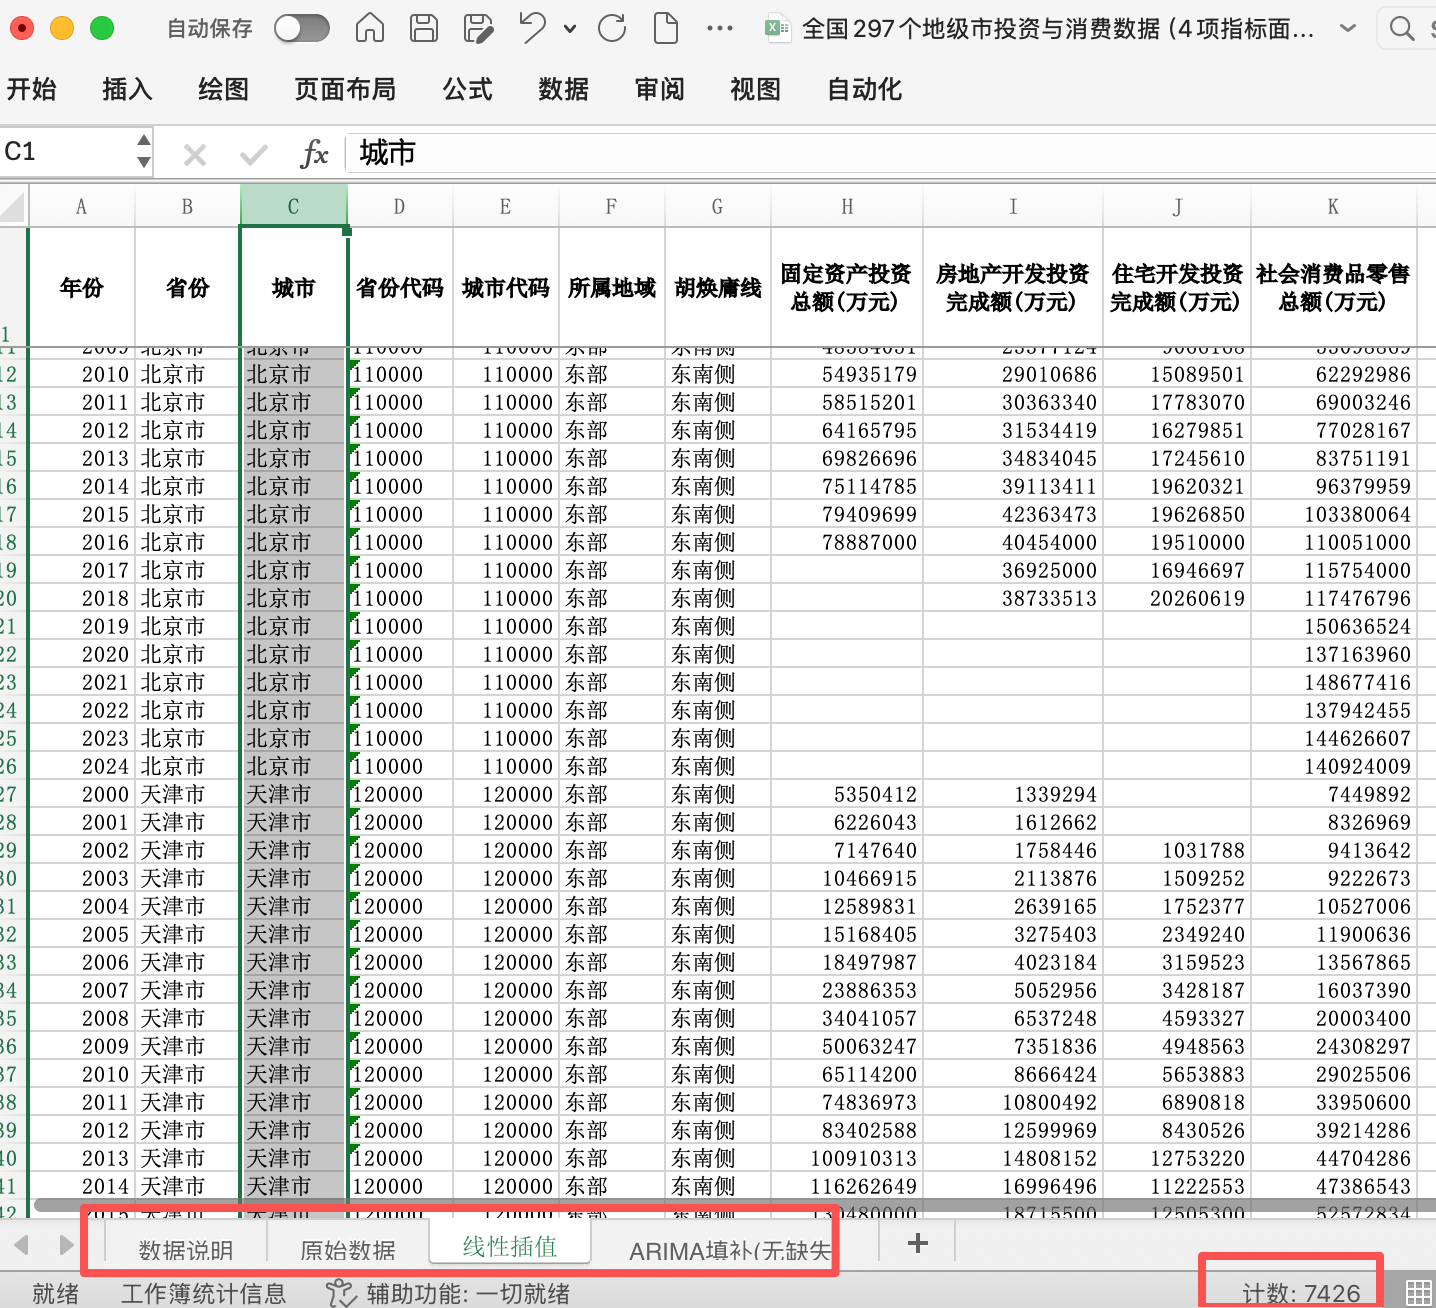Select the 年份 header cell
Viewport: 1436px width, 1308px height.
click(82, 287)
